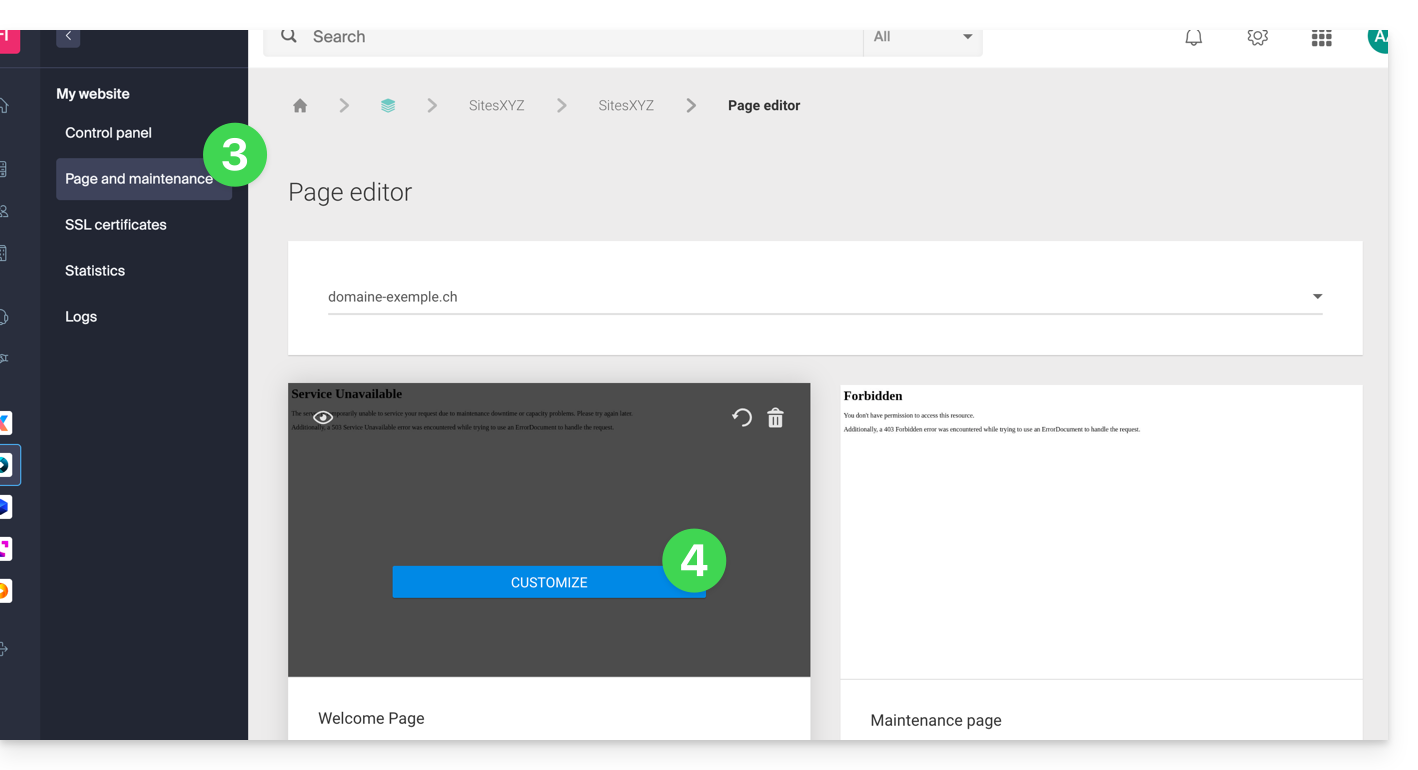The image size is (1418, 770).
Task: Select SSL certificates menu item
Action: tap(116, 225)
